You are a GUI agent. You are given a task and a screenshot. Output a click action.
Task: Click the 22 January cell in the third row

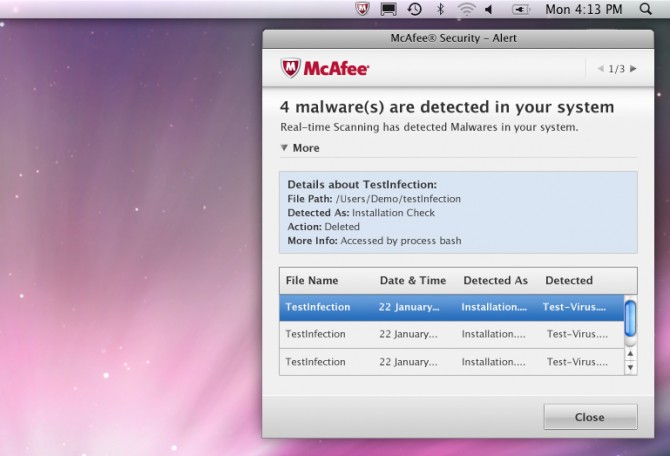pyautogui.click(x=408, y=362)
